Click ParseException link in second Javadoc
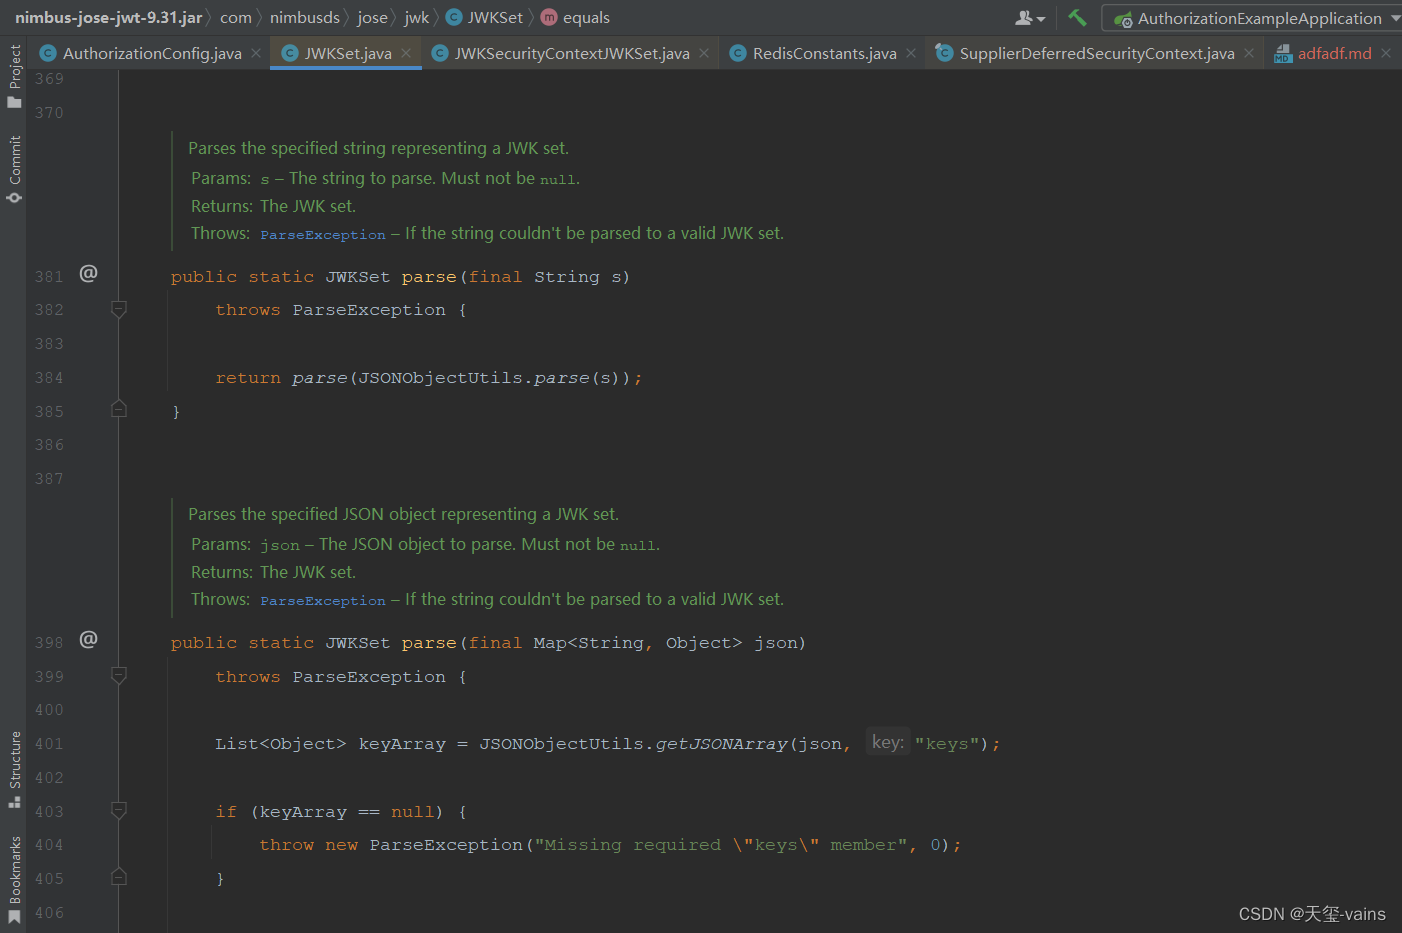The height and width of the screenshot is (933, 1402). click(x=323, y=600)
